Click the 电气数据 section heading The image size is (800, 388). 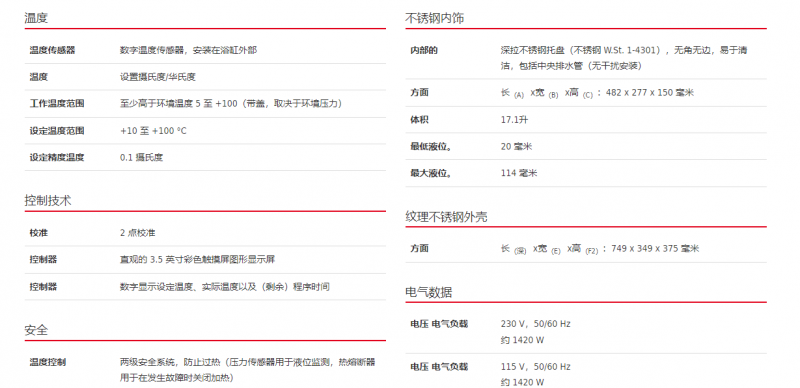[429, 293]
